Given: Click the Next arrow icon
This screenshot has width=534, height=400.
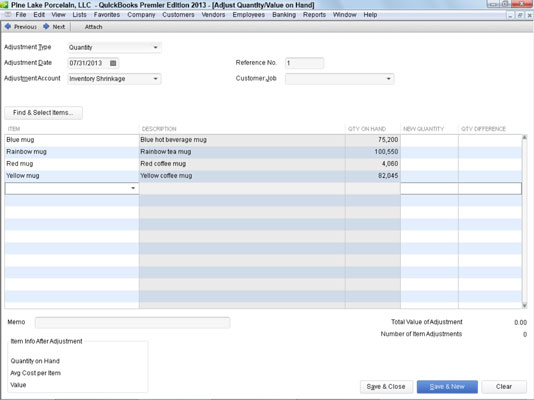Looking at the screenshot, I should tap(46, 27).
